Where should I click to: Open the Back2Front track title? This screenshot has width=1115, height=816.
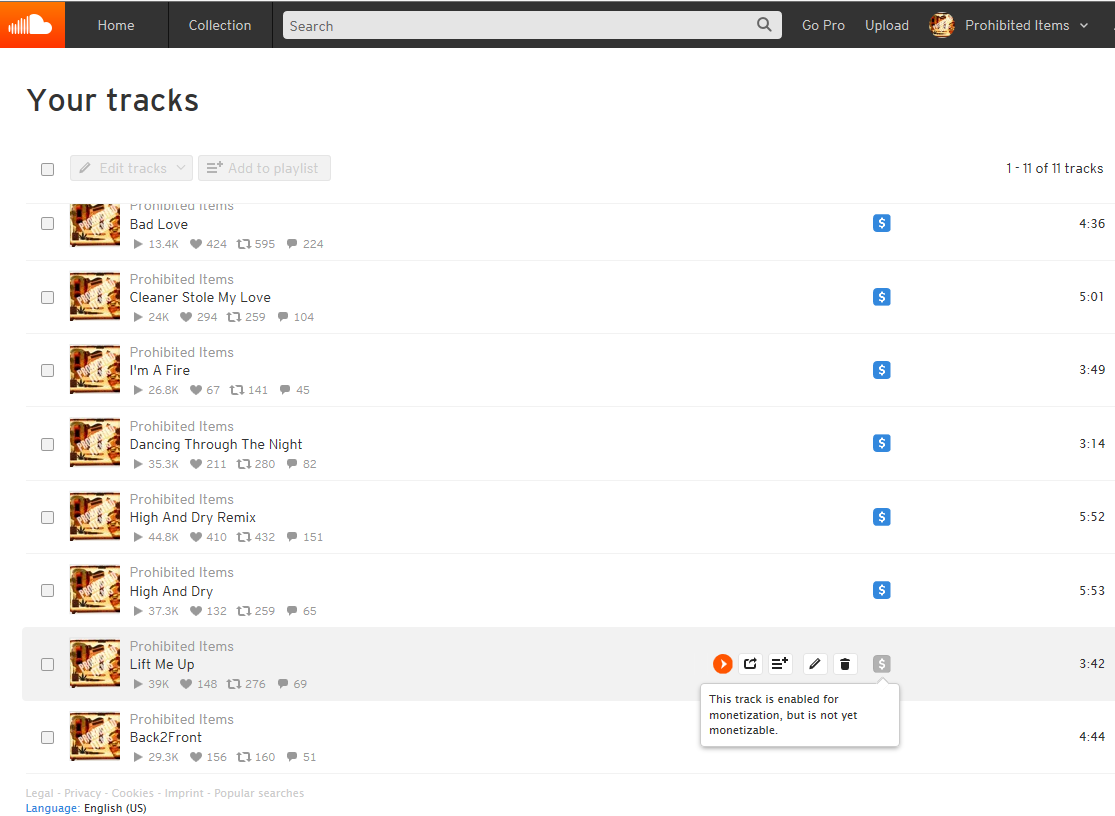point(166,737)
